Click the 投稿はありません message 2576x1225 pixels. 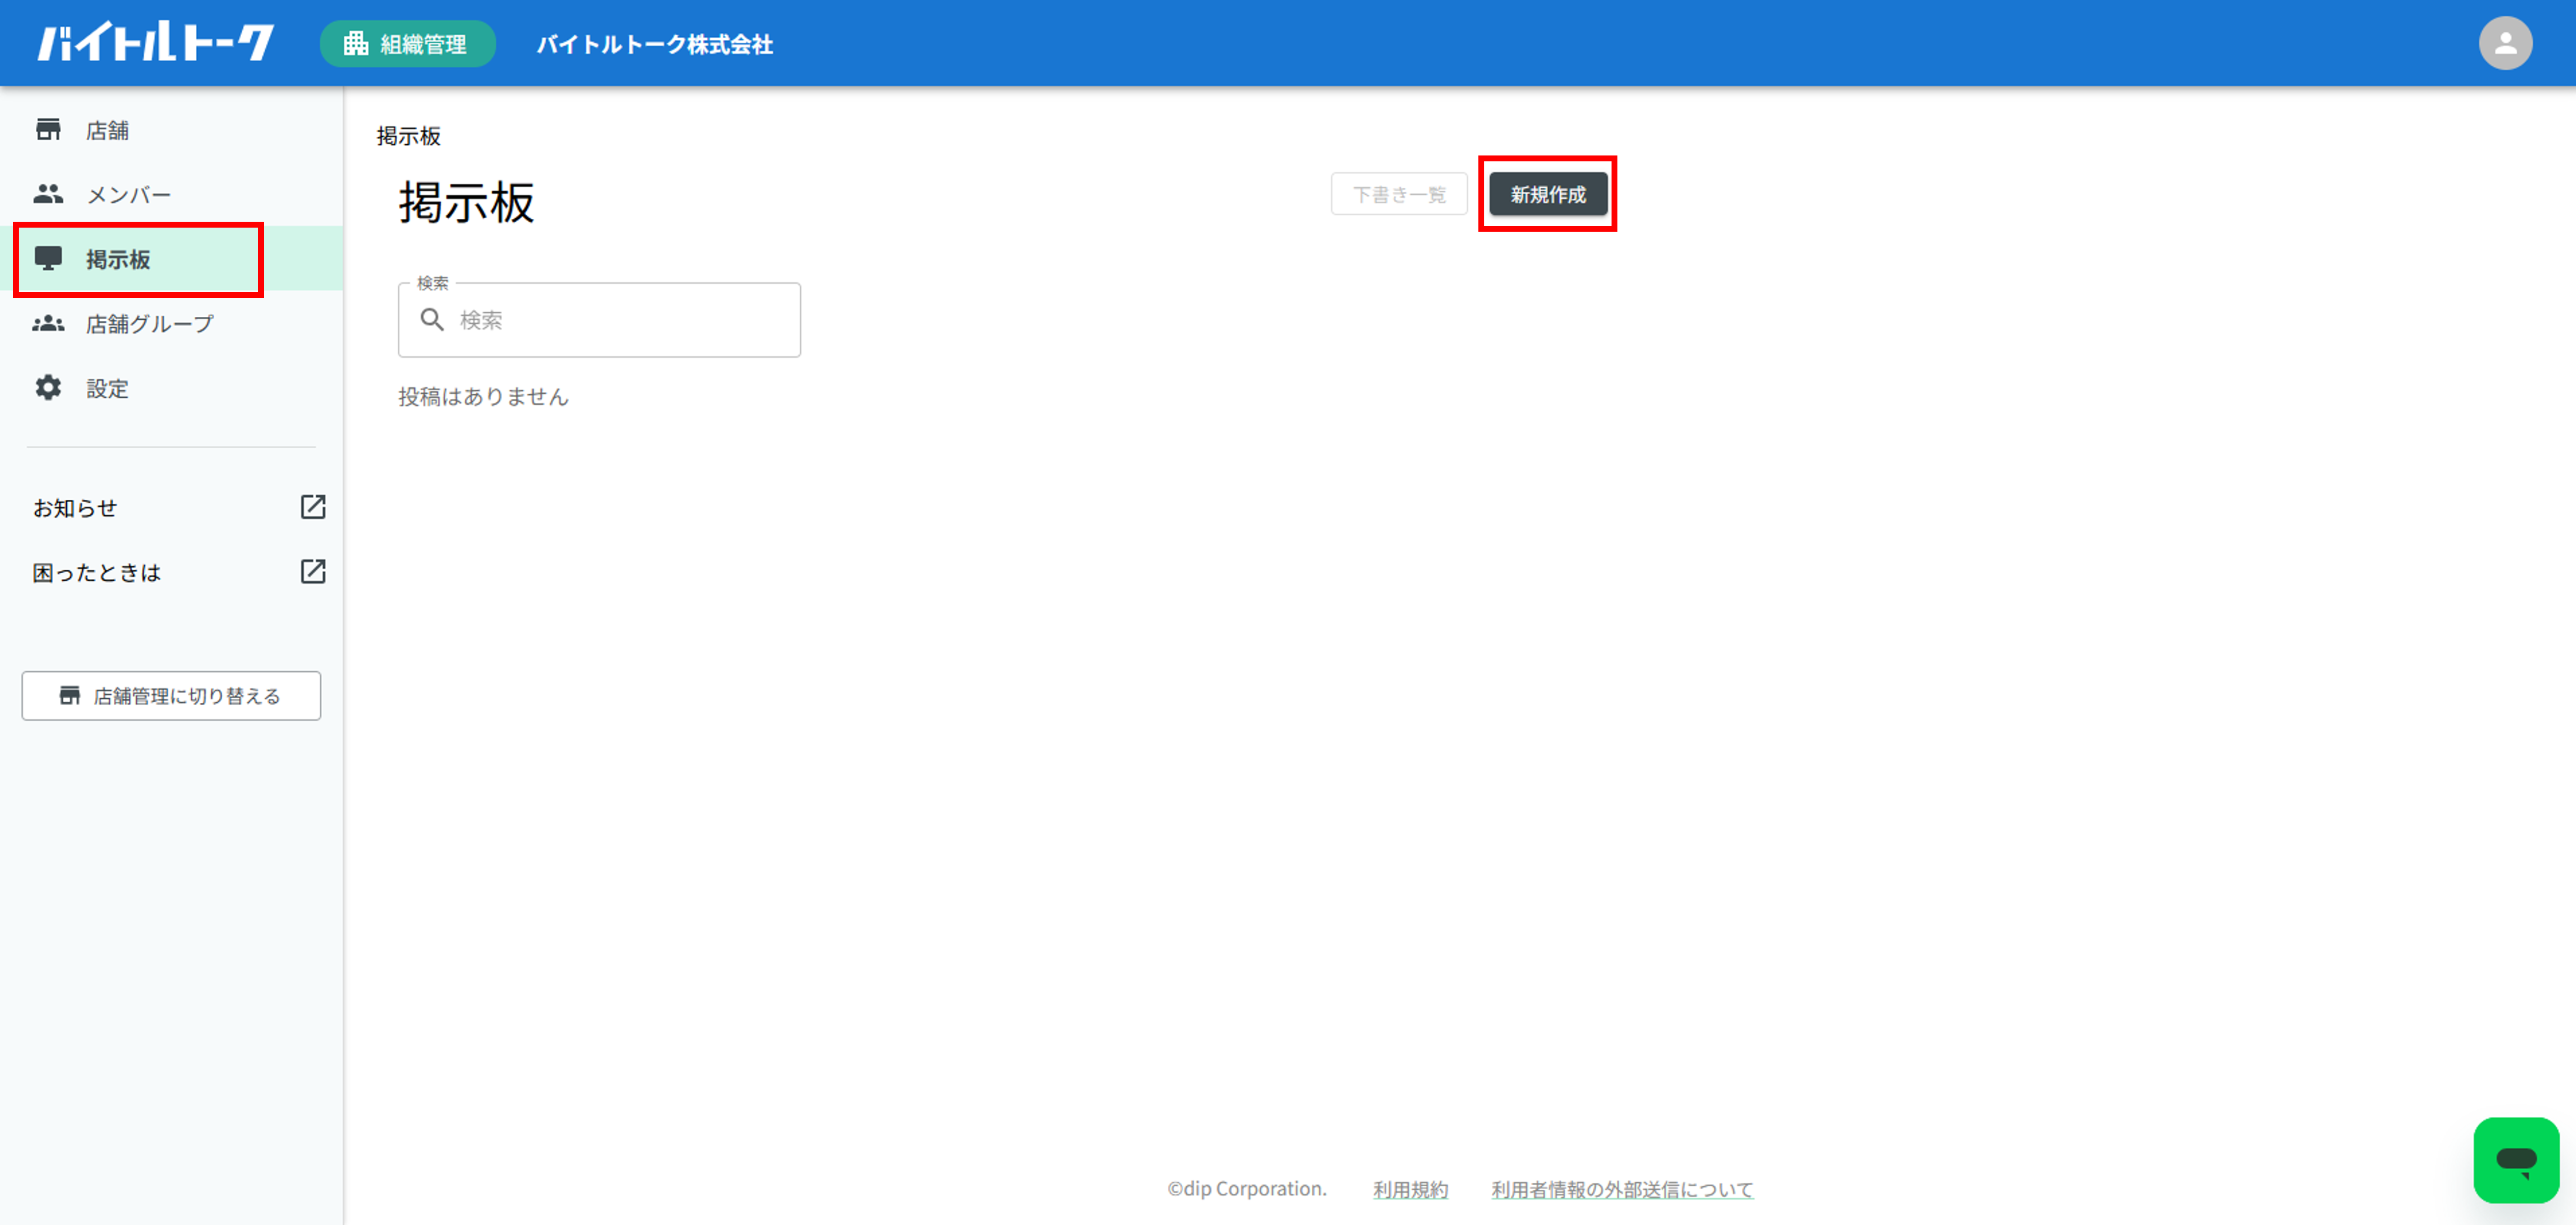click(x=484, y=397)
